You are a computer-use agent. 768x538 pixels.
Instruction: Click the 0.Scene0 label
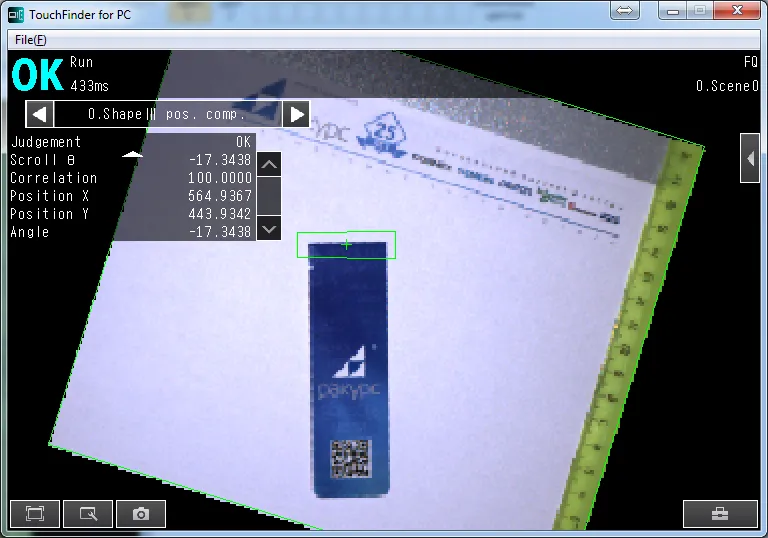click(x=727, y=86)
